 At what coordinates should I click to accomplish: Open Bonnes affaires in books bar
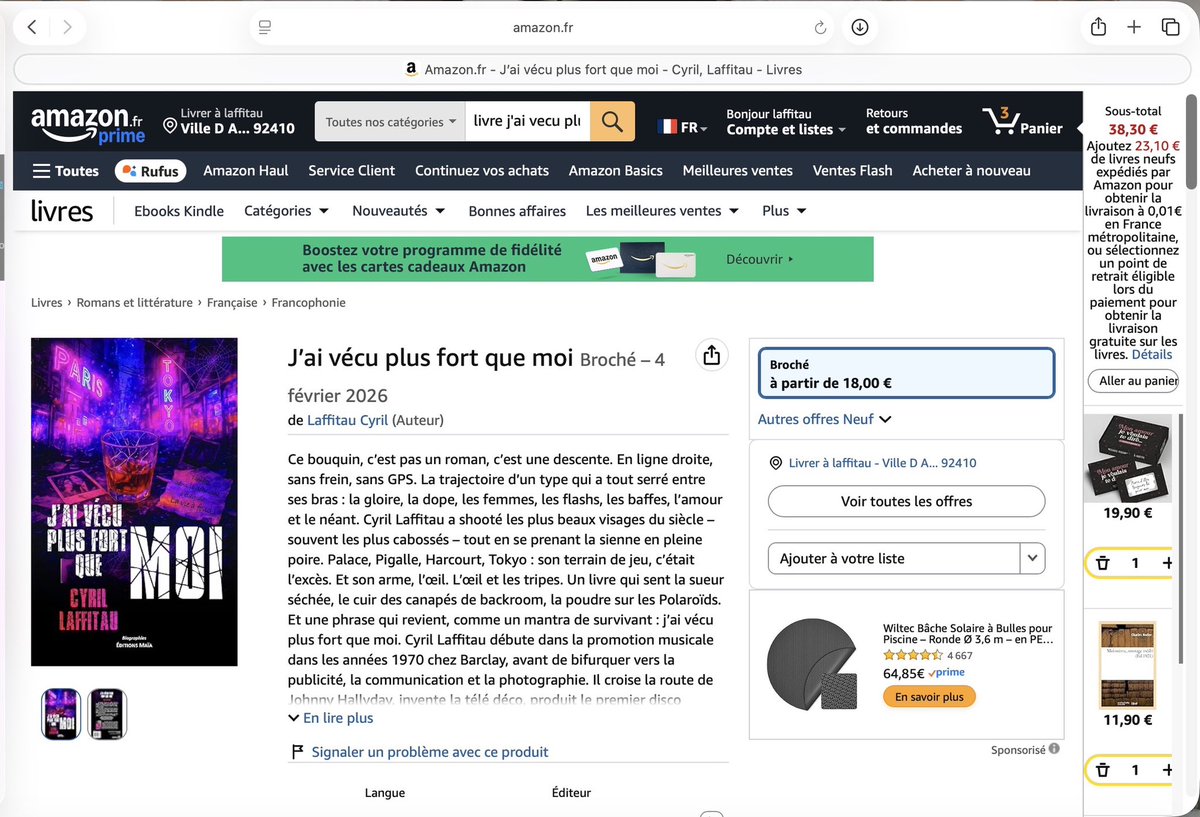517,211
